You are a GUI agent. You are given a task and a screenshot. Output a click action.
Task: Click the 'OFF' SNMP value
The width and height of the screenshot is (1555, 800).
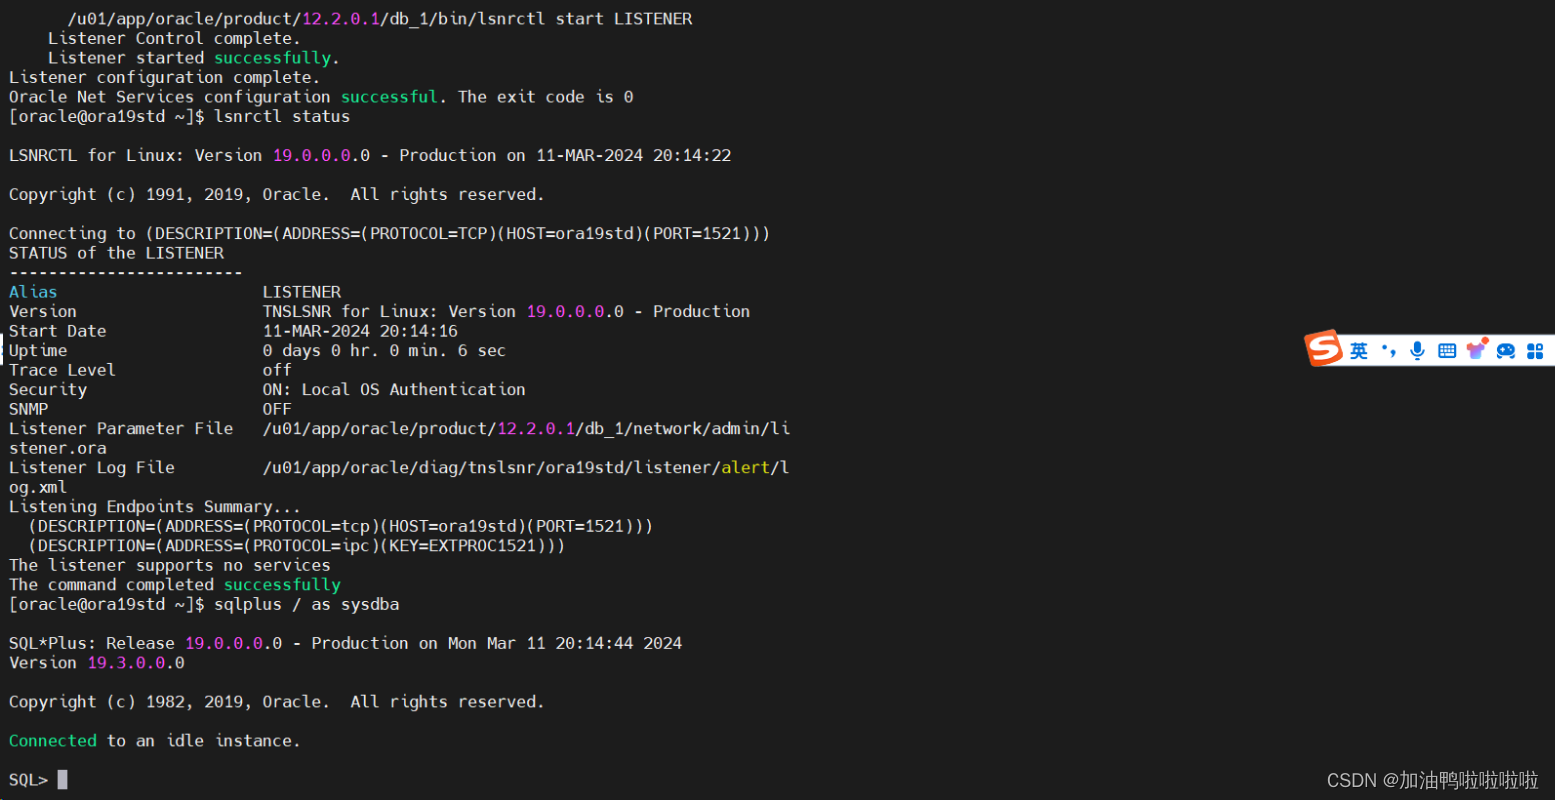click(x=277, y=409)
